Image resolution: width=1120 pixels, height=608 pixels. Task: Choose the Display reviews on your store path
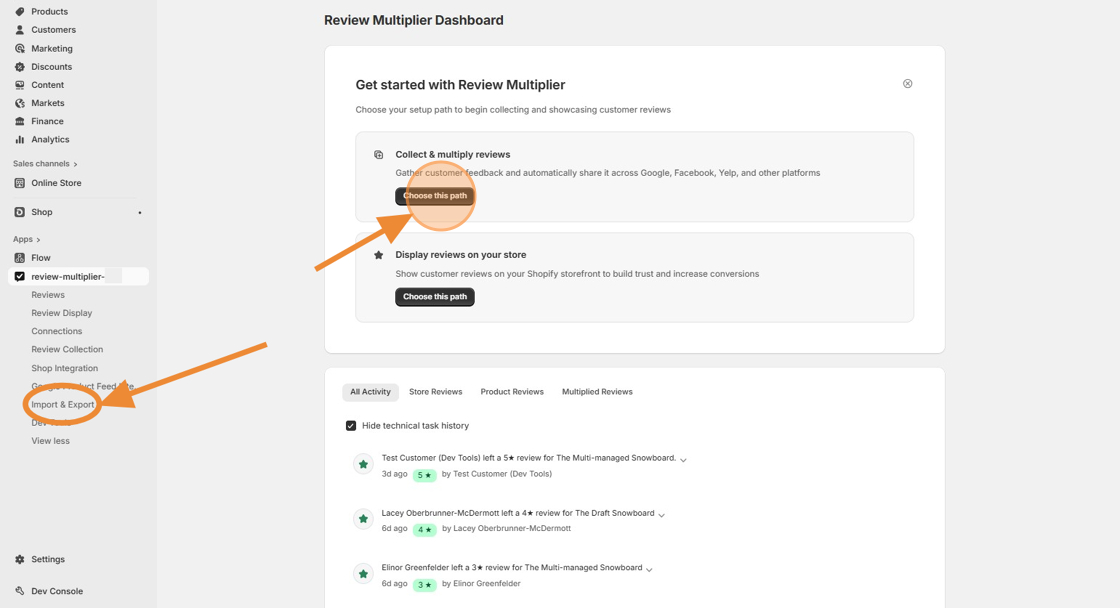[x=435, y=296]
